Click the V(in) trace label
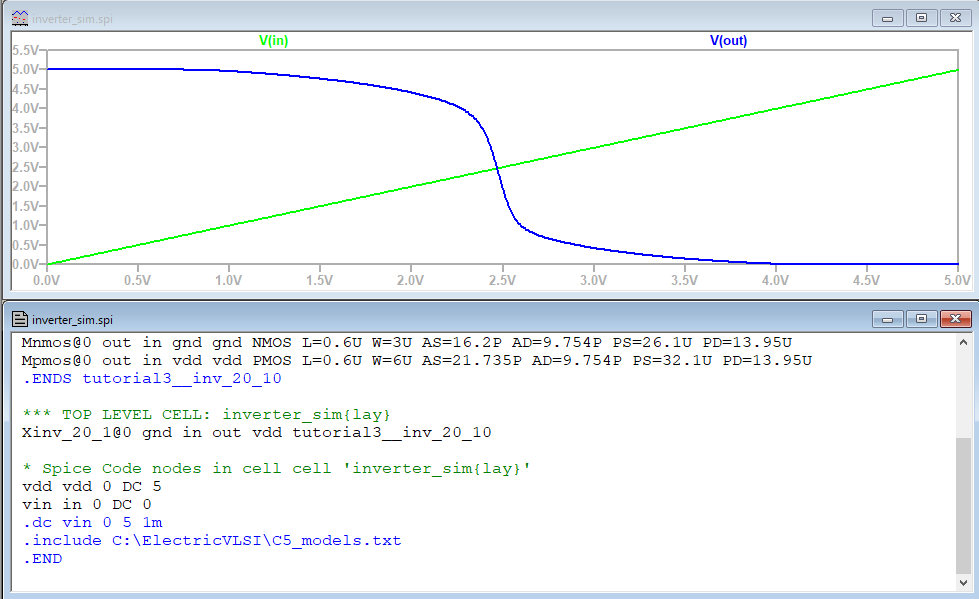 [x=273, y=41]
